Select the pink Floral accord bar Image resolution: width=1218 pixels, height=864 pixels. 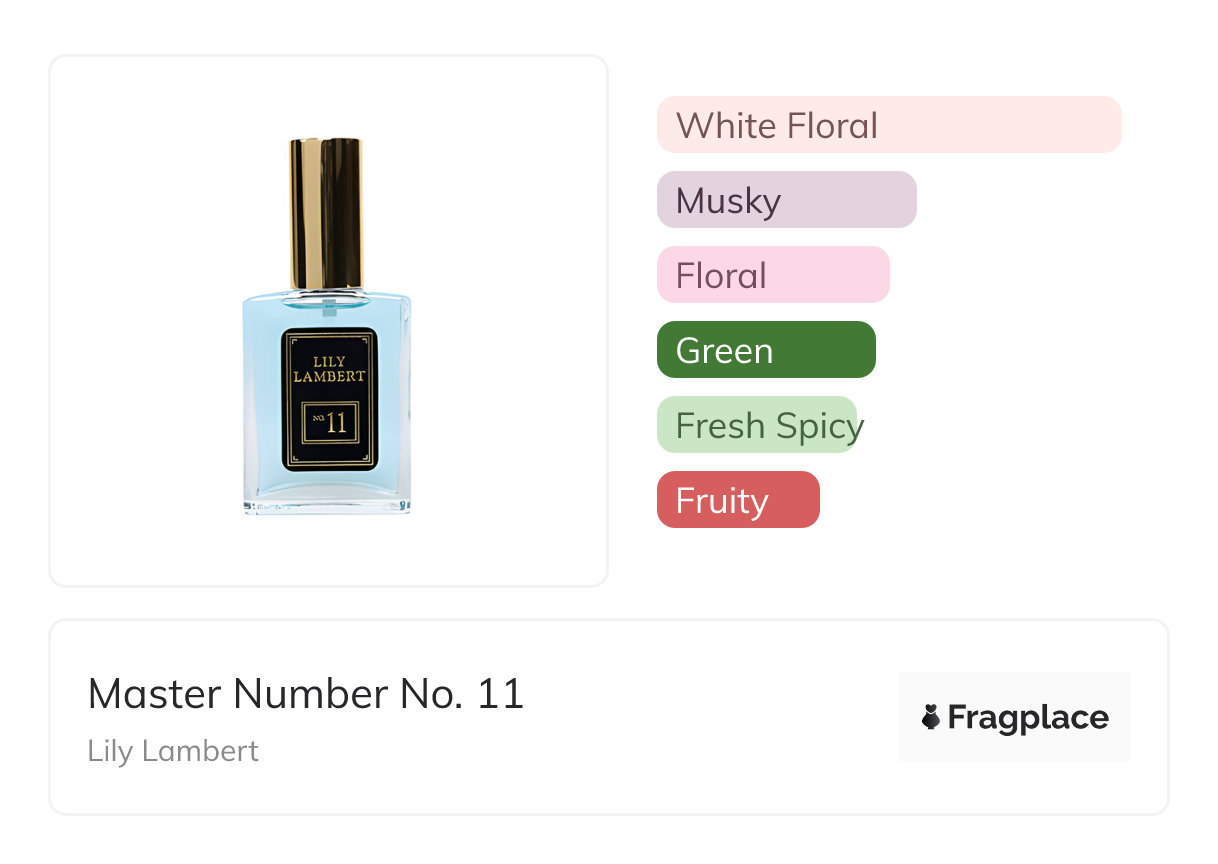(x=772, y=275)
